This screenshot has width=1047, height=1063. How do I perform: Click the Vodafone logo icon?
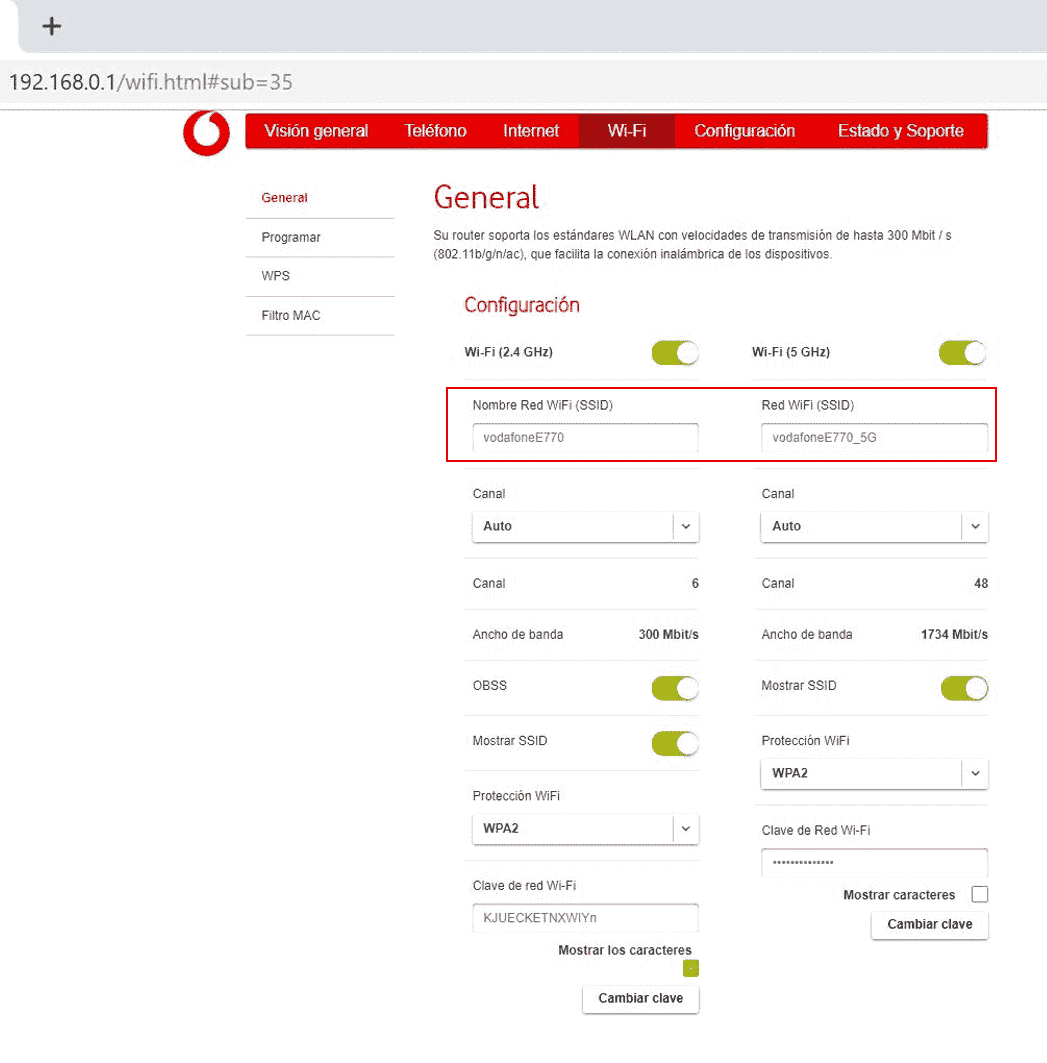206,133
